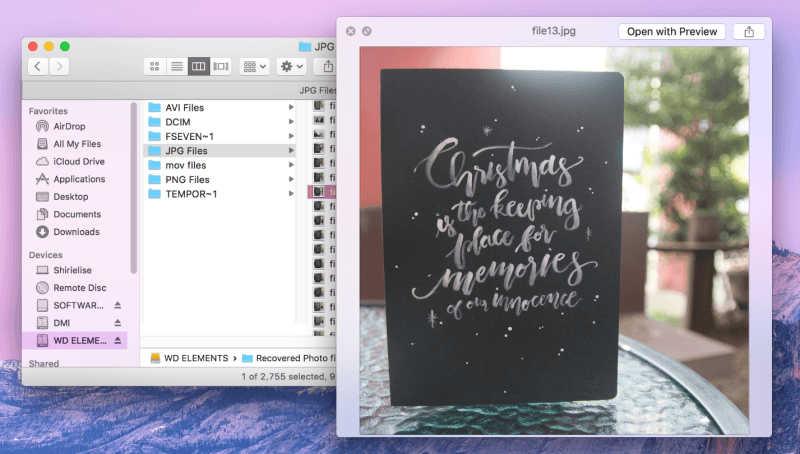Switch Finder to icon view
The width and height of the screenshot is (800, 454).
(x=155, y=66)
